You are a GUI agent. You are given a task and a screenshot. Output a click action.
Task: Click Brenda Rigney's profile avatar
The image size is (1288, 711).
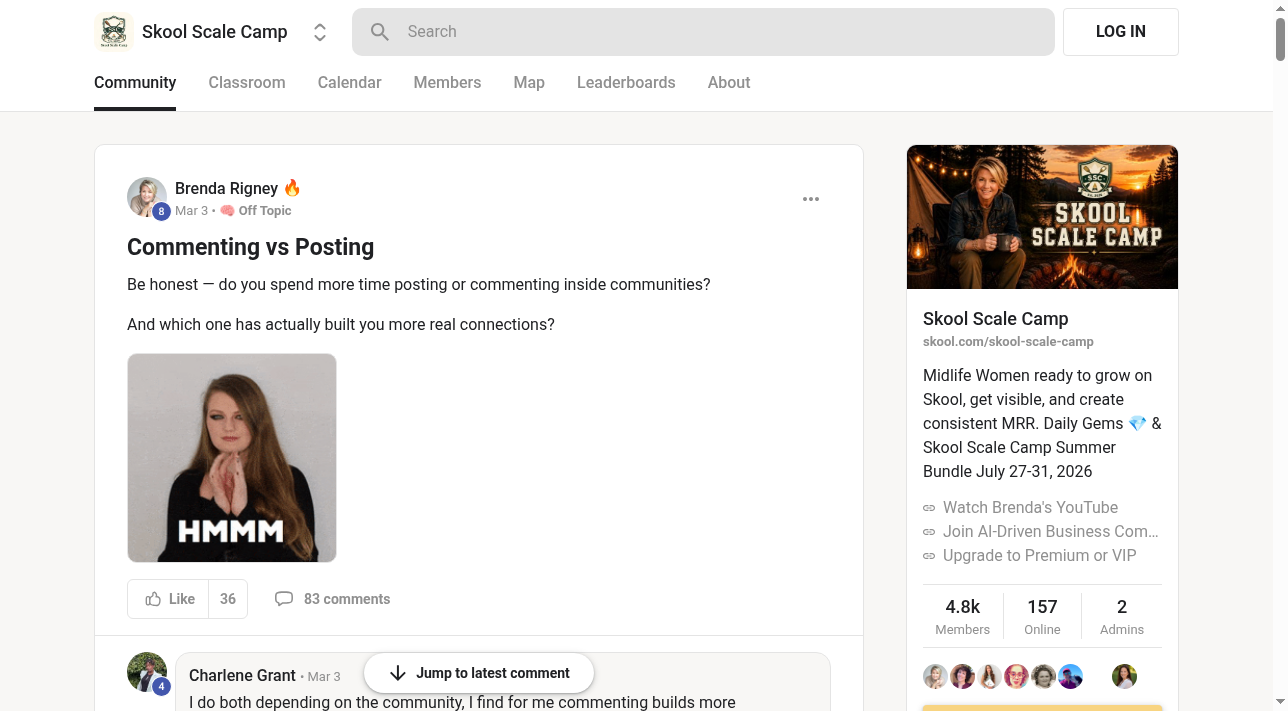click(147, 197)
